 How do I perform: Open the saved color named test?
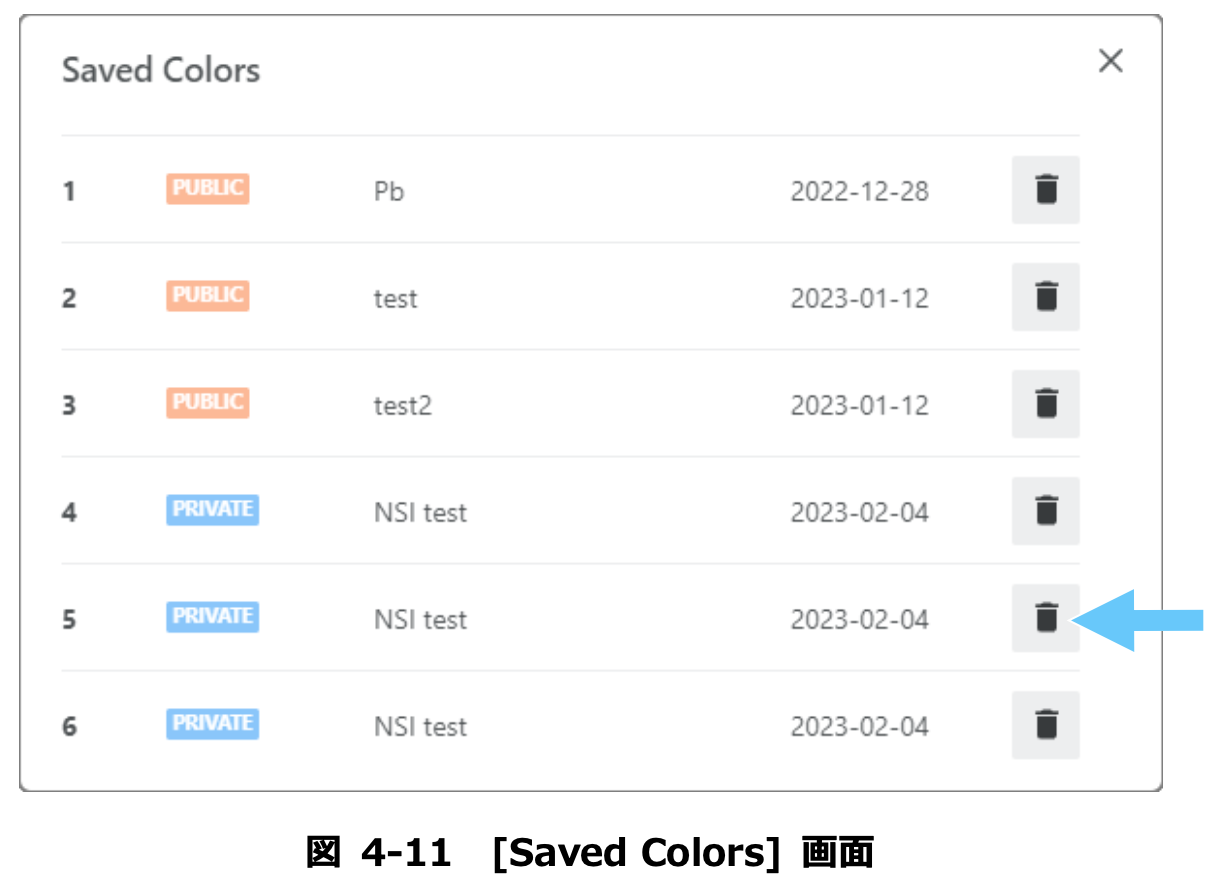pyautogui.click(x=396, y=298)
